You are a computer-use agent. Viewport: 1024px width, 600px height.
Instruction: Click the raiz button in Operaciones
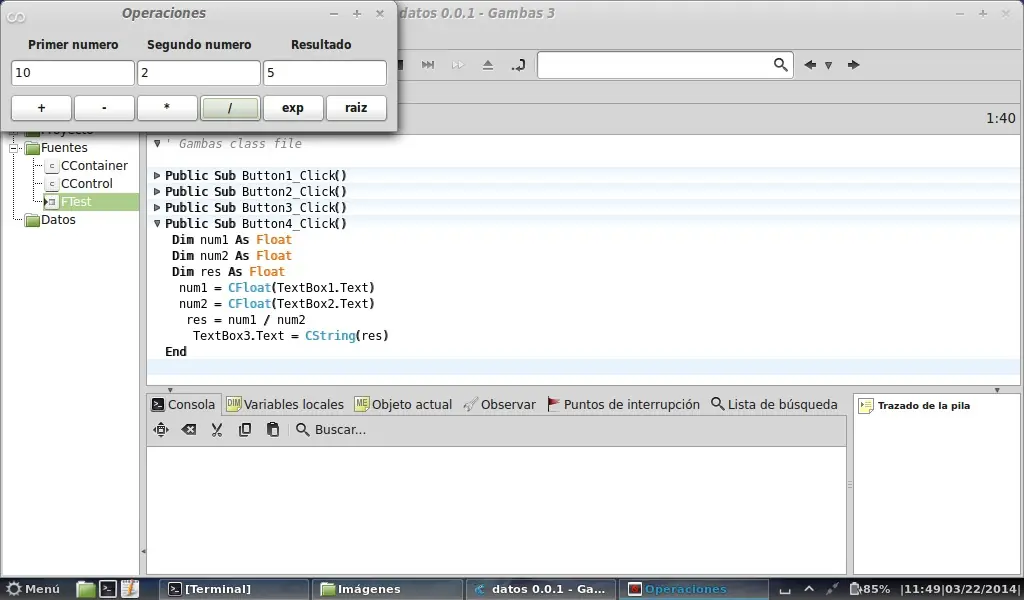pos(356,108)
